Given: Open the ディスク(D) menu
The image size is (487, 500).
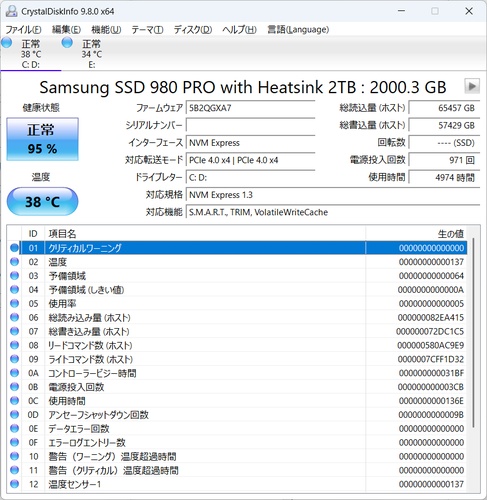Looking at the screenshot, I should pyautogui.click(x=193, y=30).
